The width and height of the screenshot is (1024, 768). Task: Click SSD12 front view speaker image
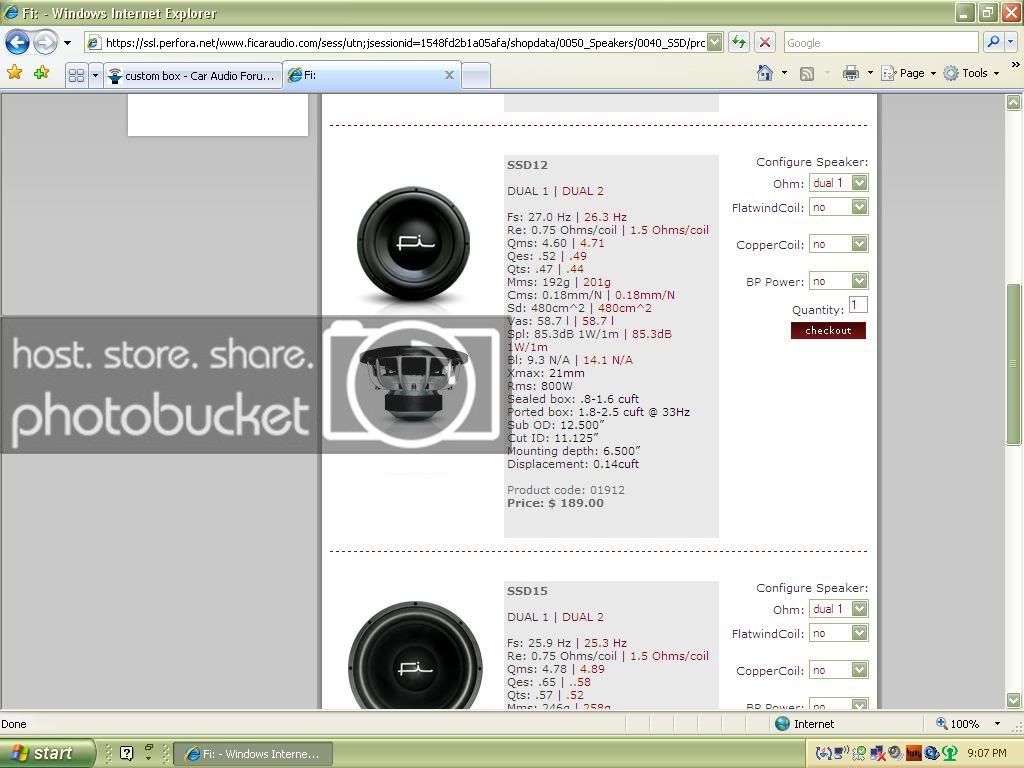pos(413,244)
